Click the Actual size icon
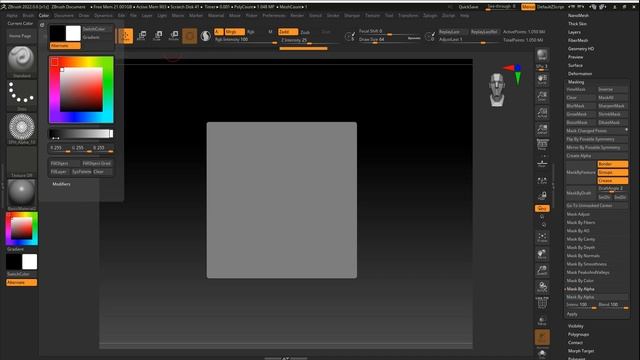The image size is (640, 360). (542, 113)
